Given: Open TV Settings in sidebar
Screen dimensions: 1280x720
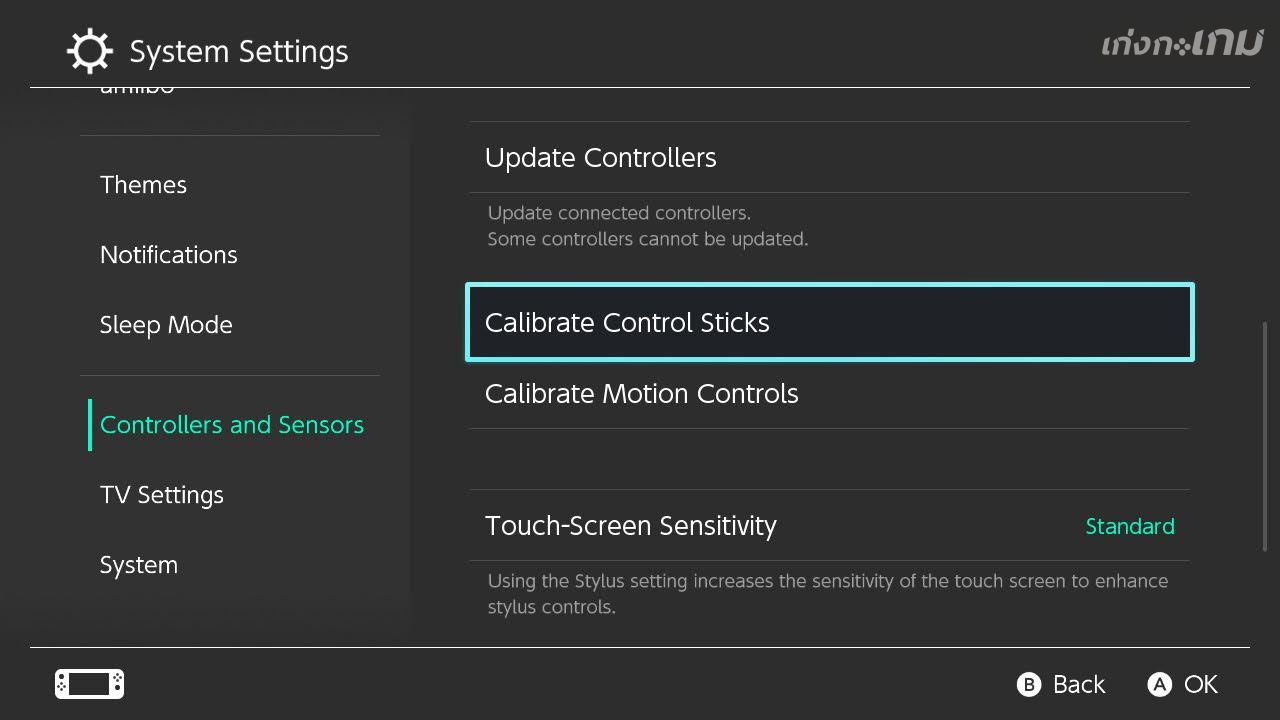Looking at the screenshot, I should coord(161,495).
